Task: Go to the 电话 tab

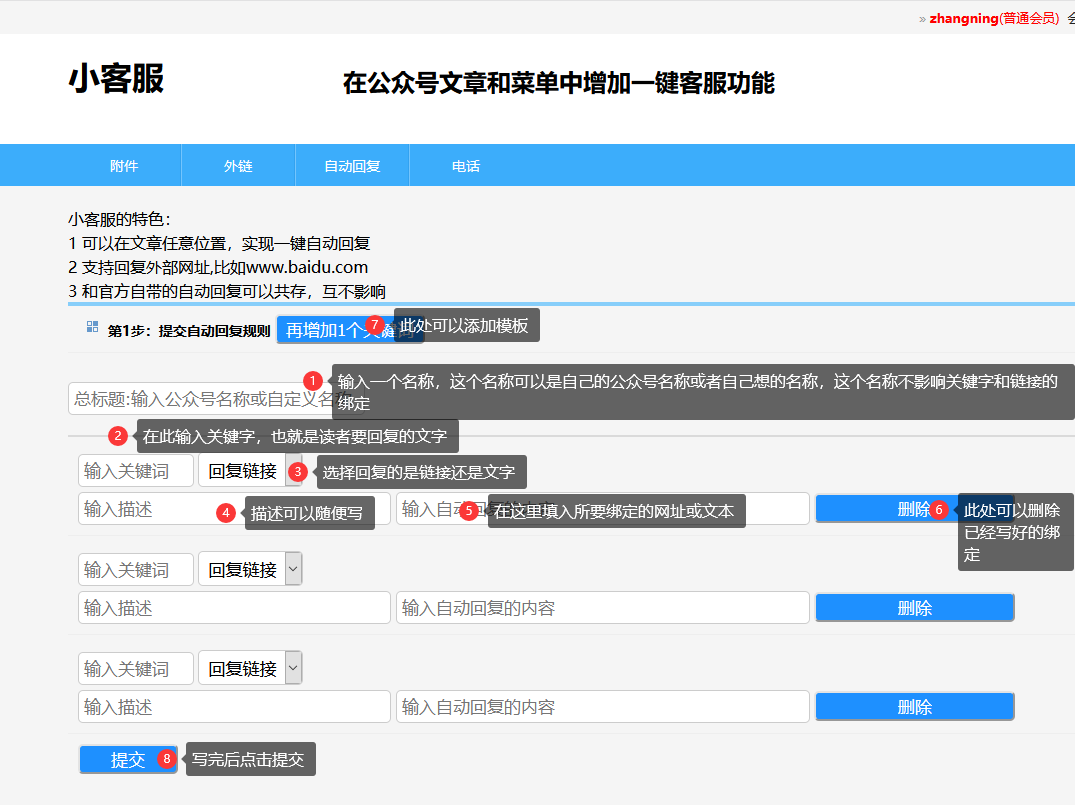Action: coord(466,166)
